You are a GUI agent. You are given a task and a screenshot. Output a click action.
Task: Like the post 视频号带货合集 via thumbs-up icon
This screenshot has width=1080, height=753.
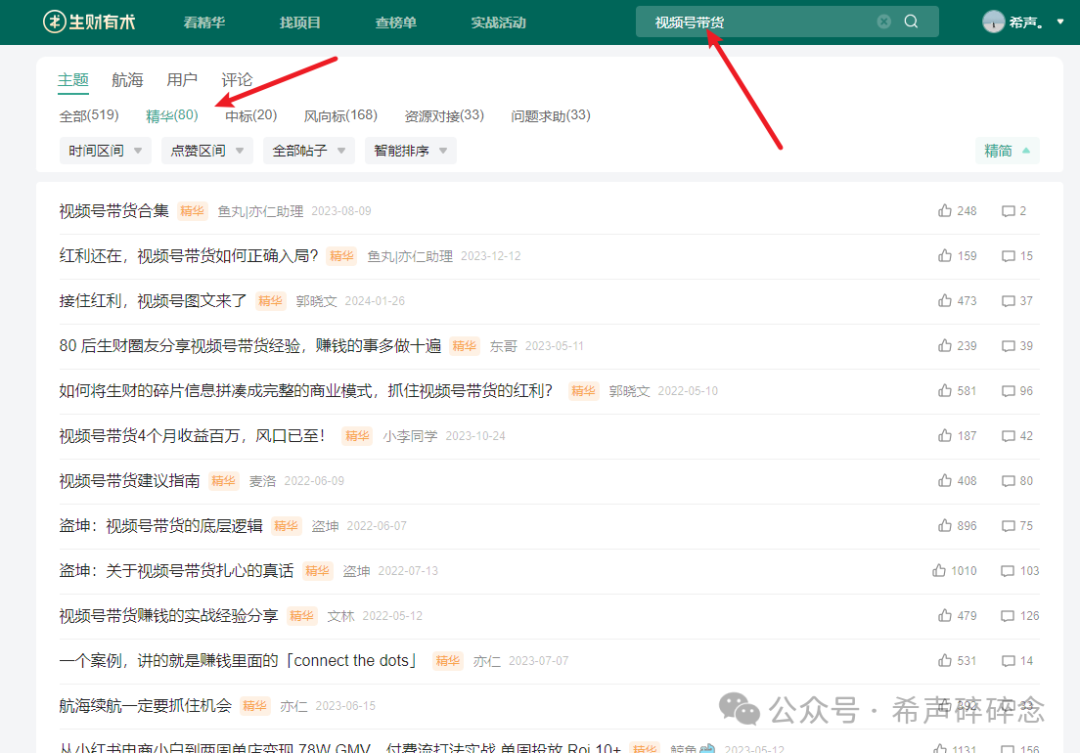click(944, 210)
